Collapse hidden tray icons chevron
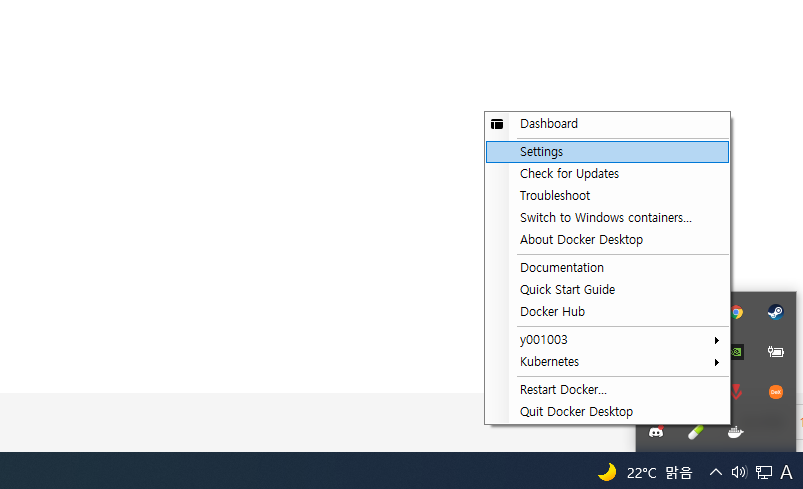Viewport: 803px width, 489px height. (x=715, y=472)
